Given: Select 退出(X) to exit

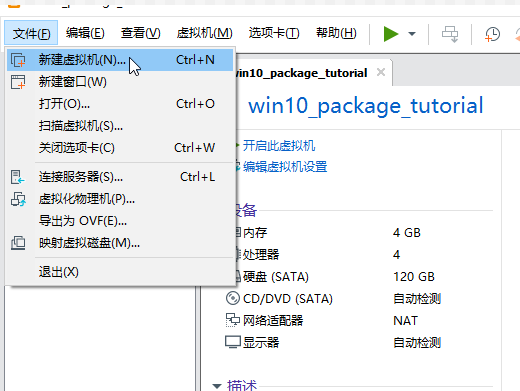Looking at the screenshot, I should click(120, 272).
